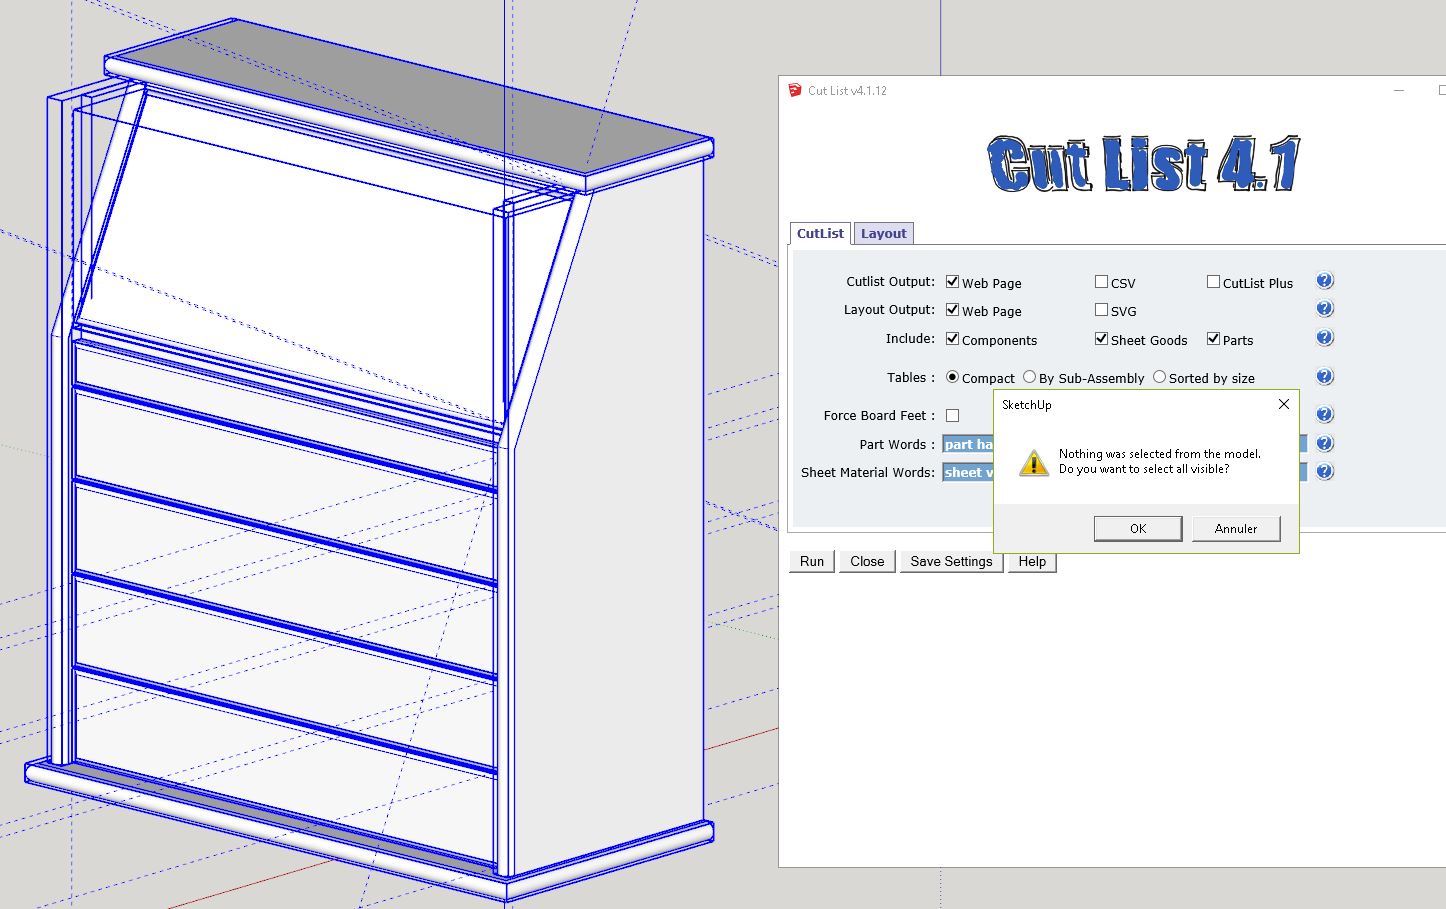The image size is (1446, 909).
Task: Select By Sub-Assembly tables option
Action: point(1030,377)
